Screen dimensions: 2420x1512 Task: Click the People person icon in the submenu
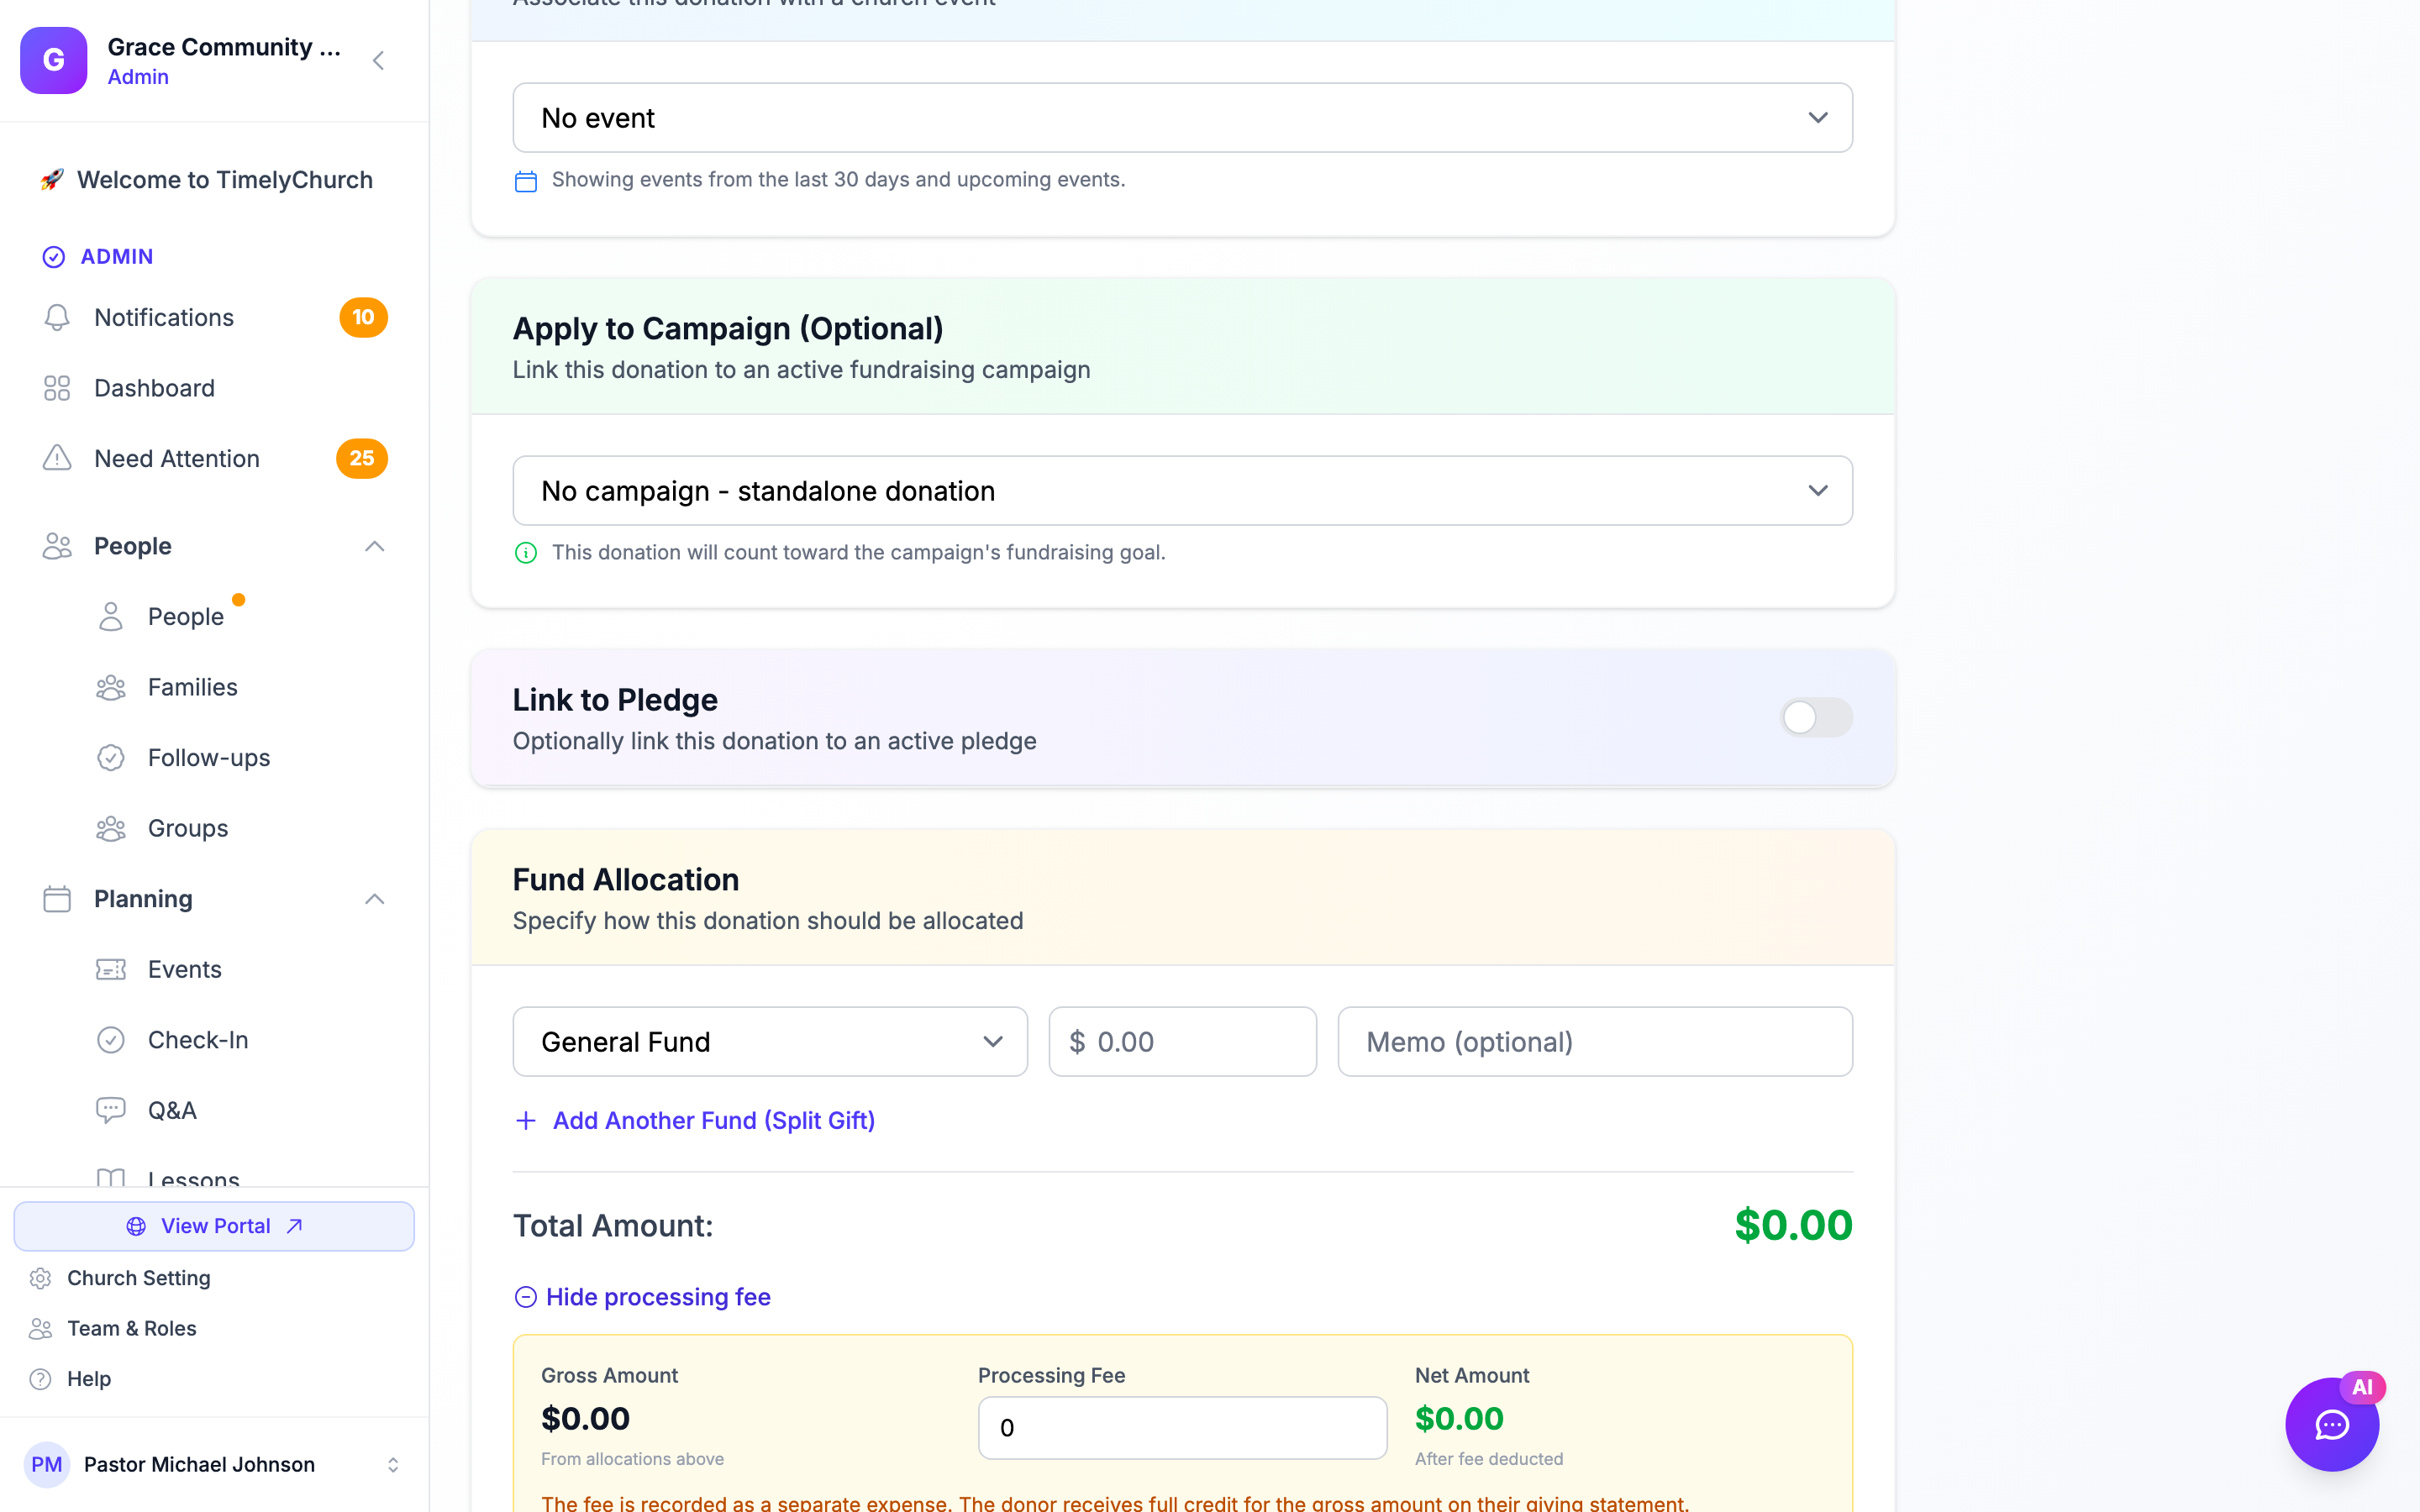coord(111,617)
